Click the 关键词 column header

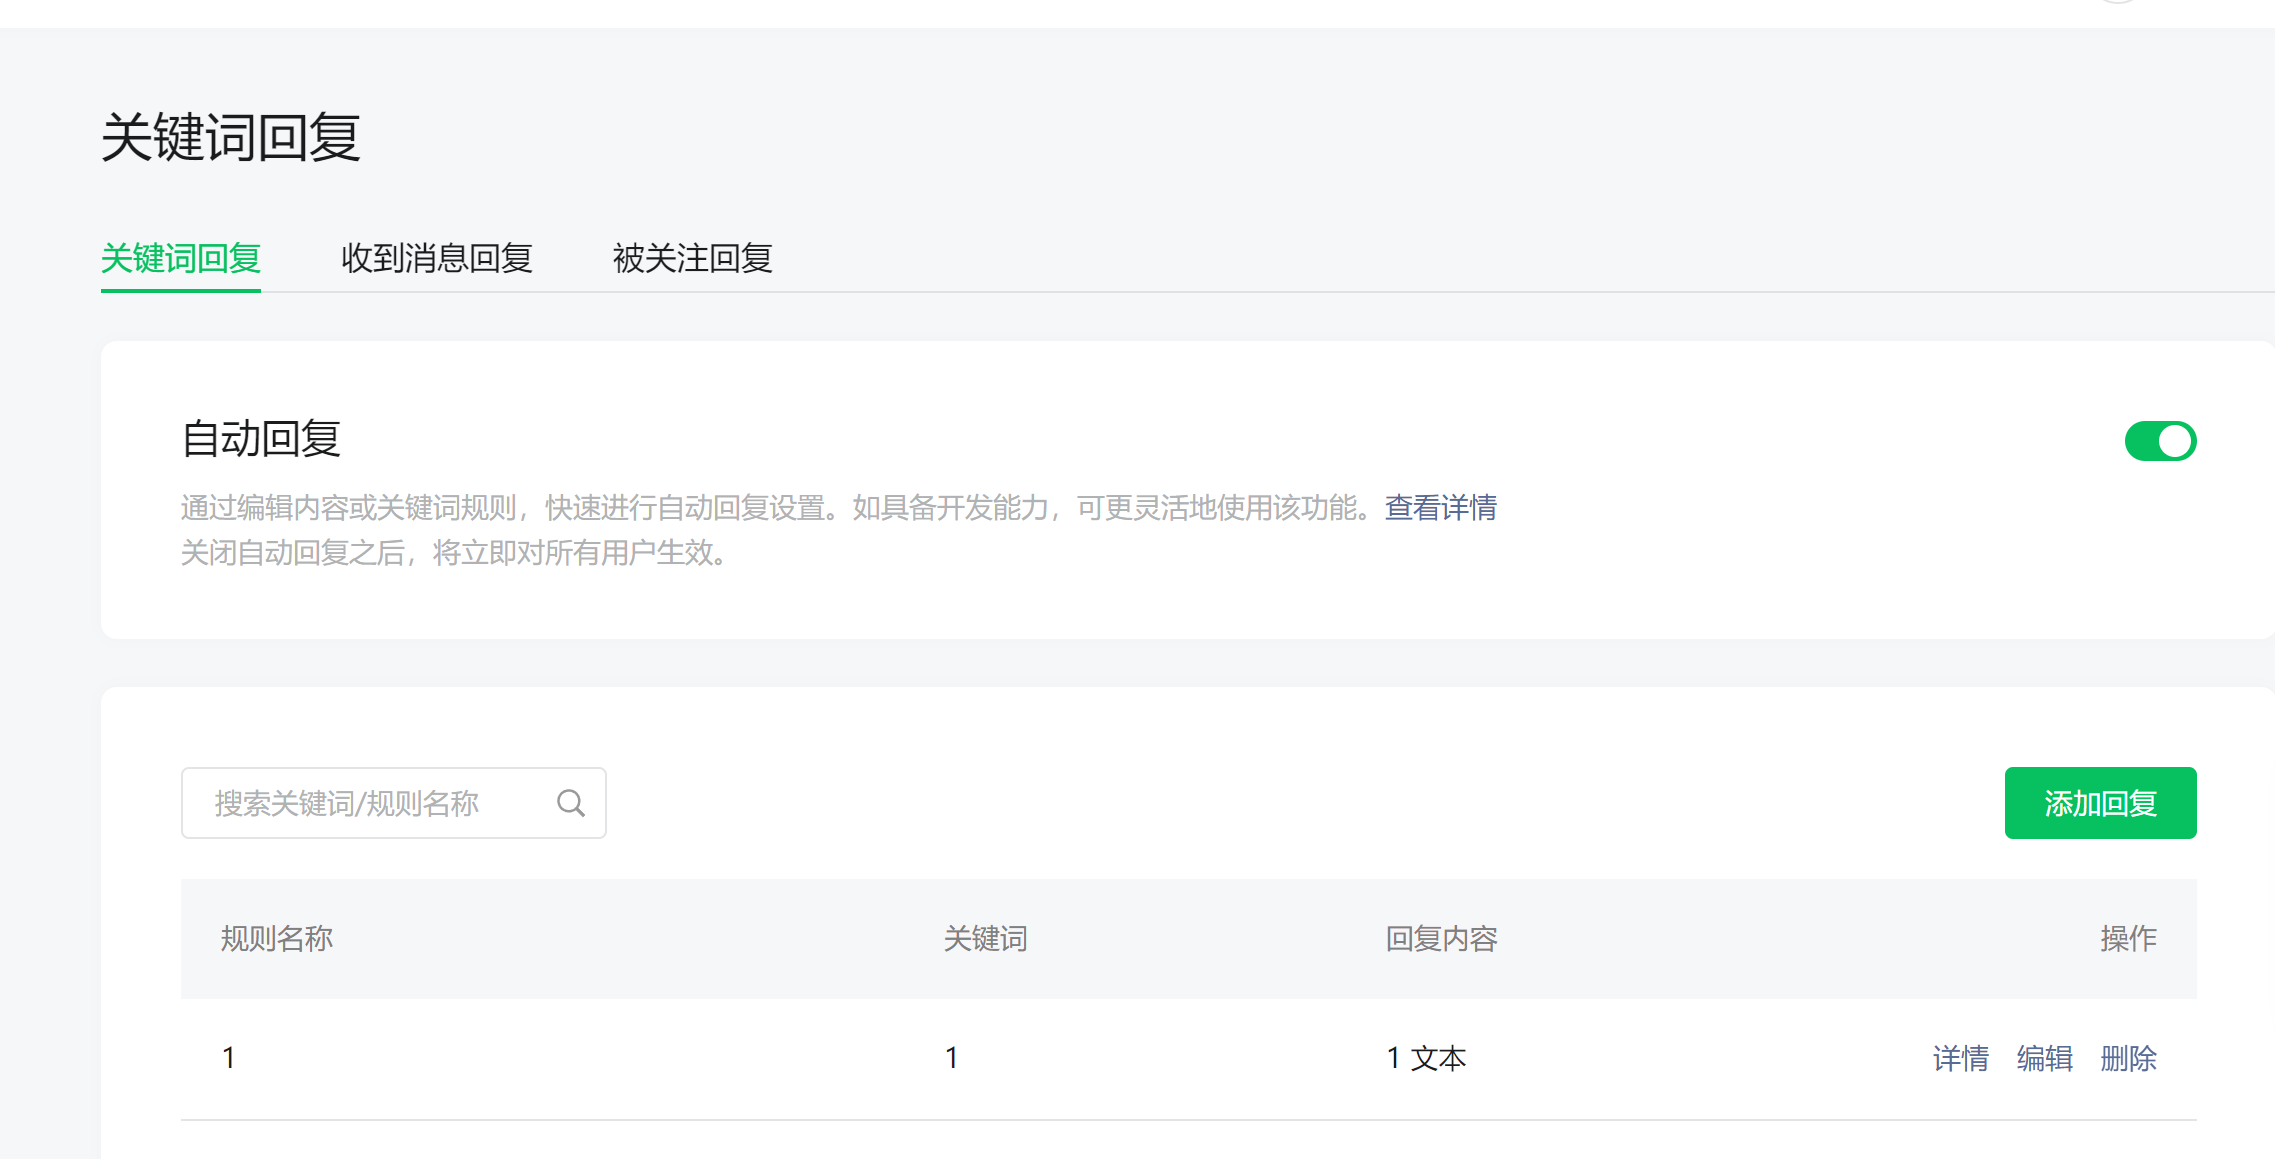[985, 938]
